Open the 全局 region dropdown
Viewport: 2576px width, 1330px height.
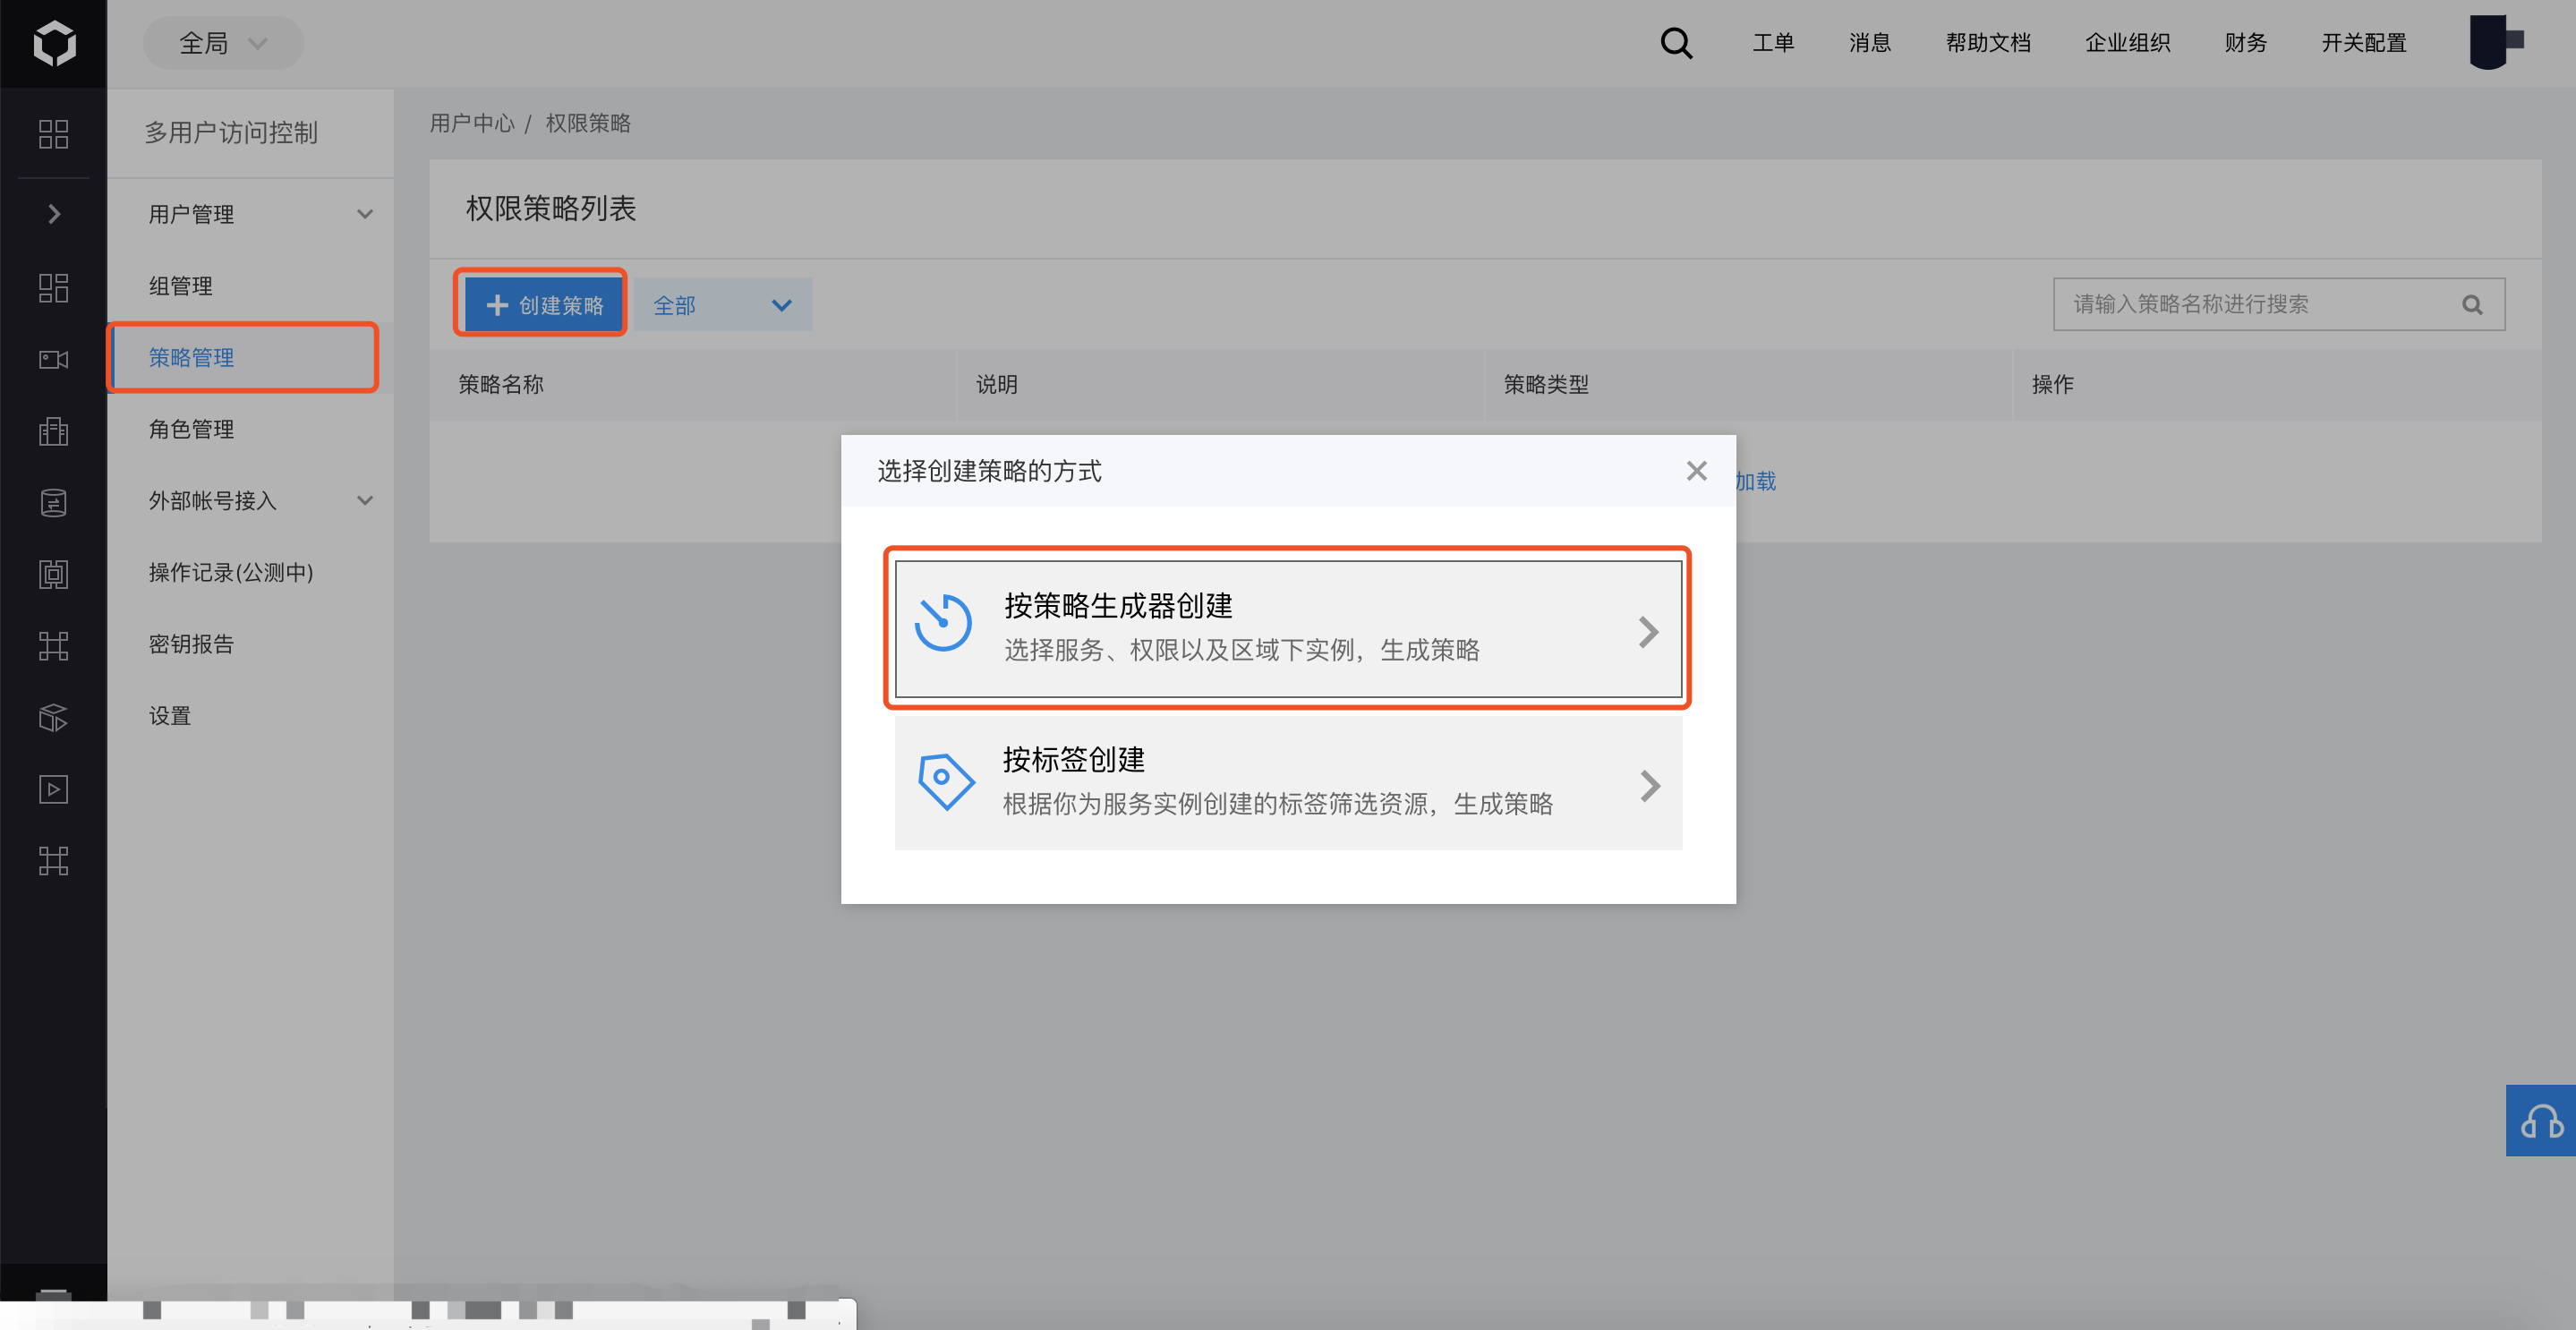tap(223, 43)
